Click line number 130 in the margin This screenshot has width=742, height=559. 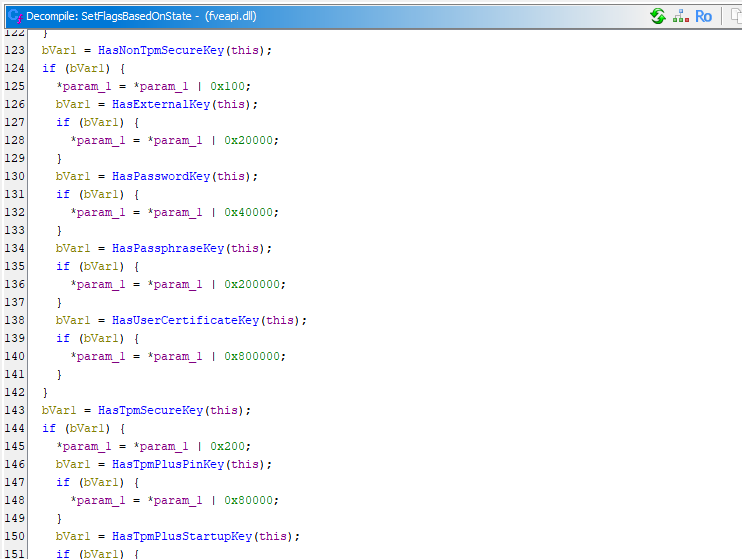click(14, 176)
